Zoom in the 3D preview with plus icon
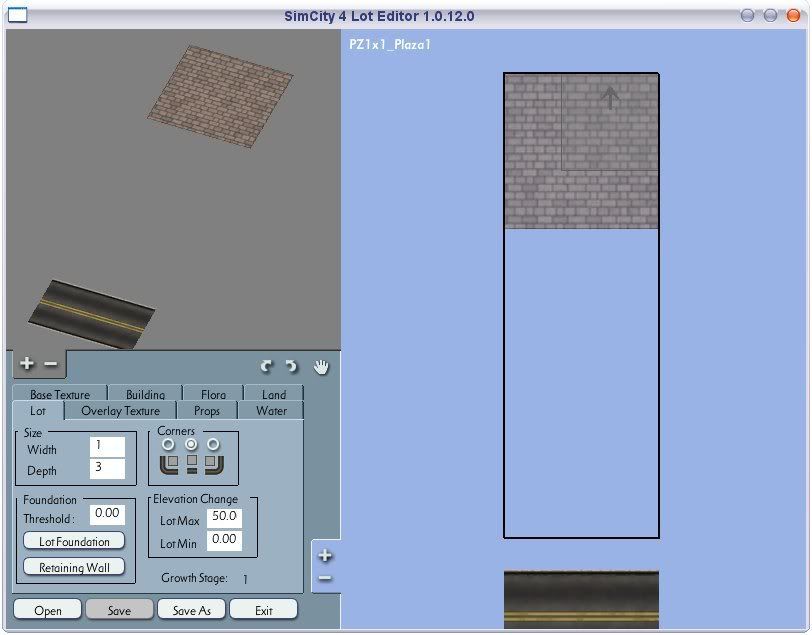Viewport: 812px width, 635px height. (x=27, y=364)
